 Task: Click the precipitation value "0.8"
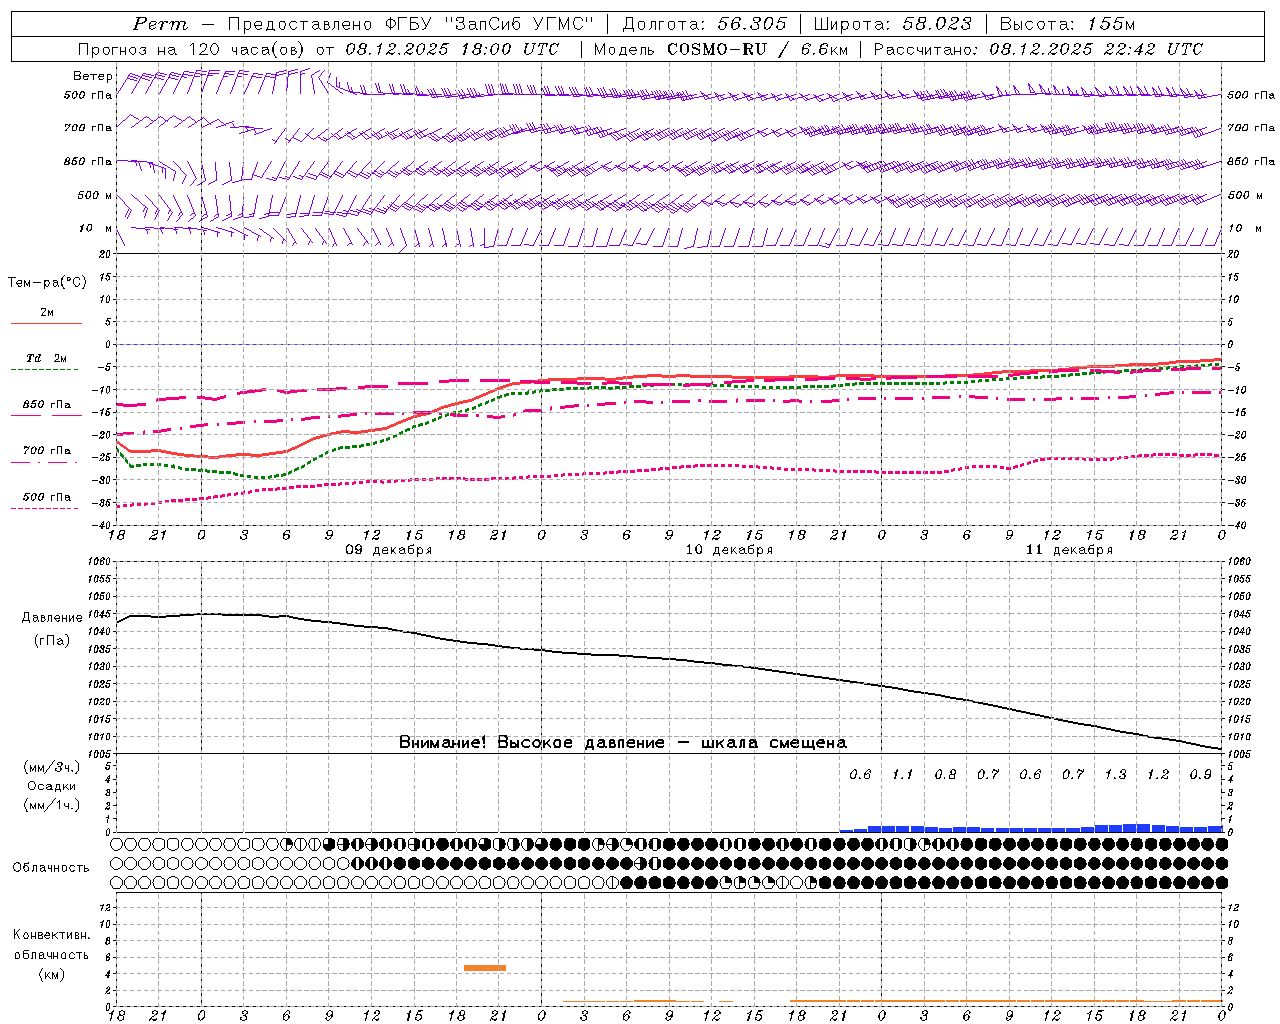point(945,774)
